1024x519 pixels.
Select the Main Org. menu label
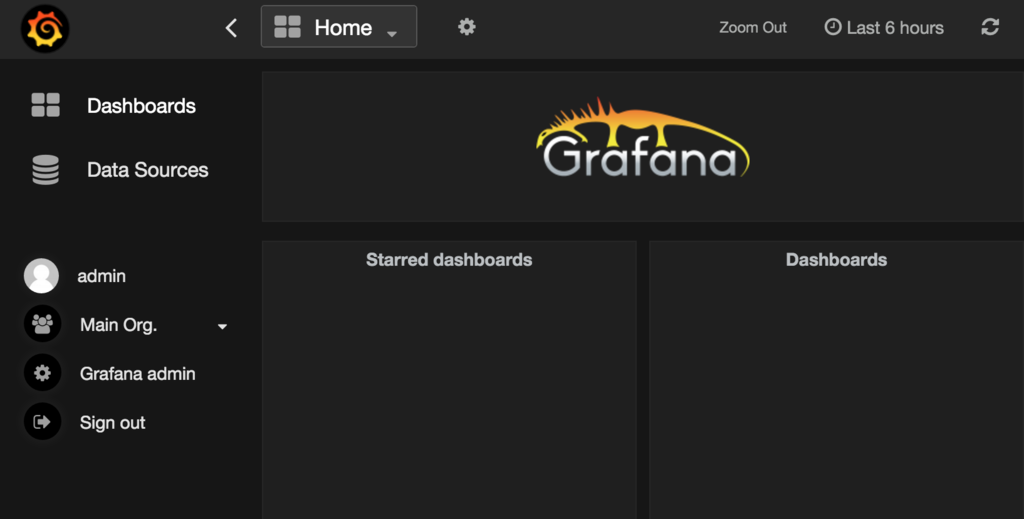(x=118, y=324)
